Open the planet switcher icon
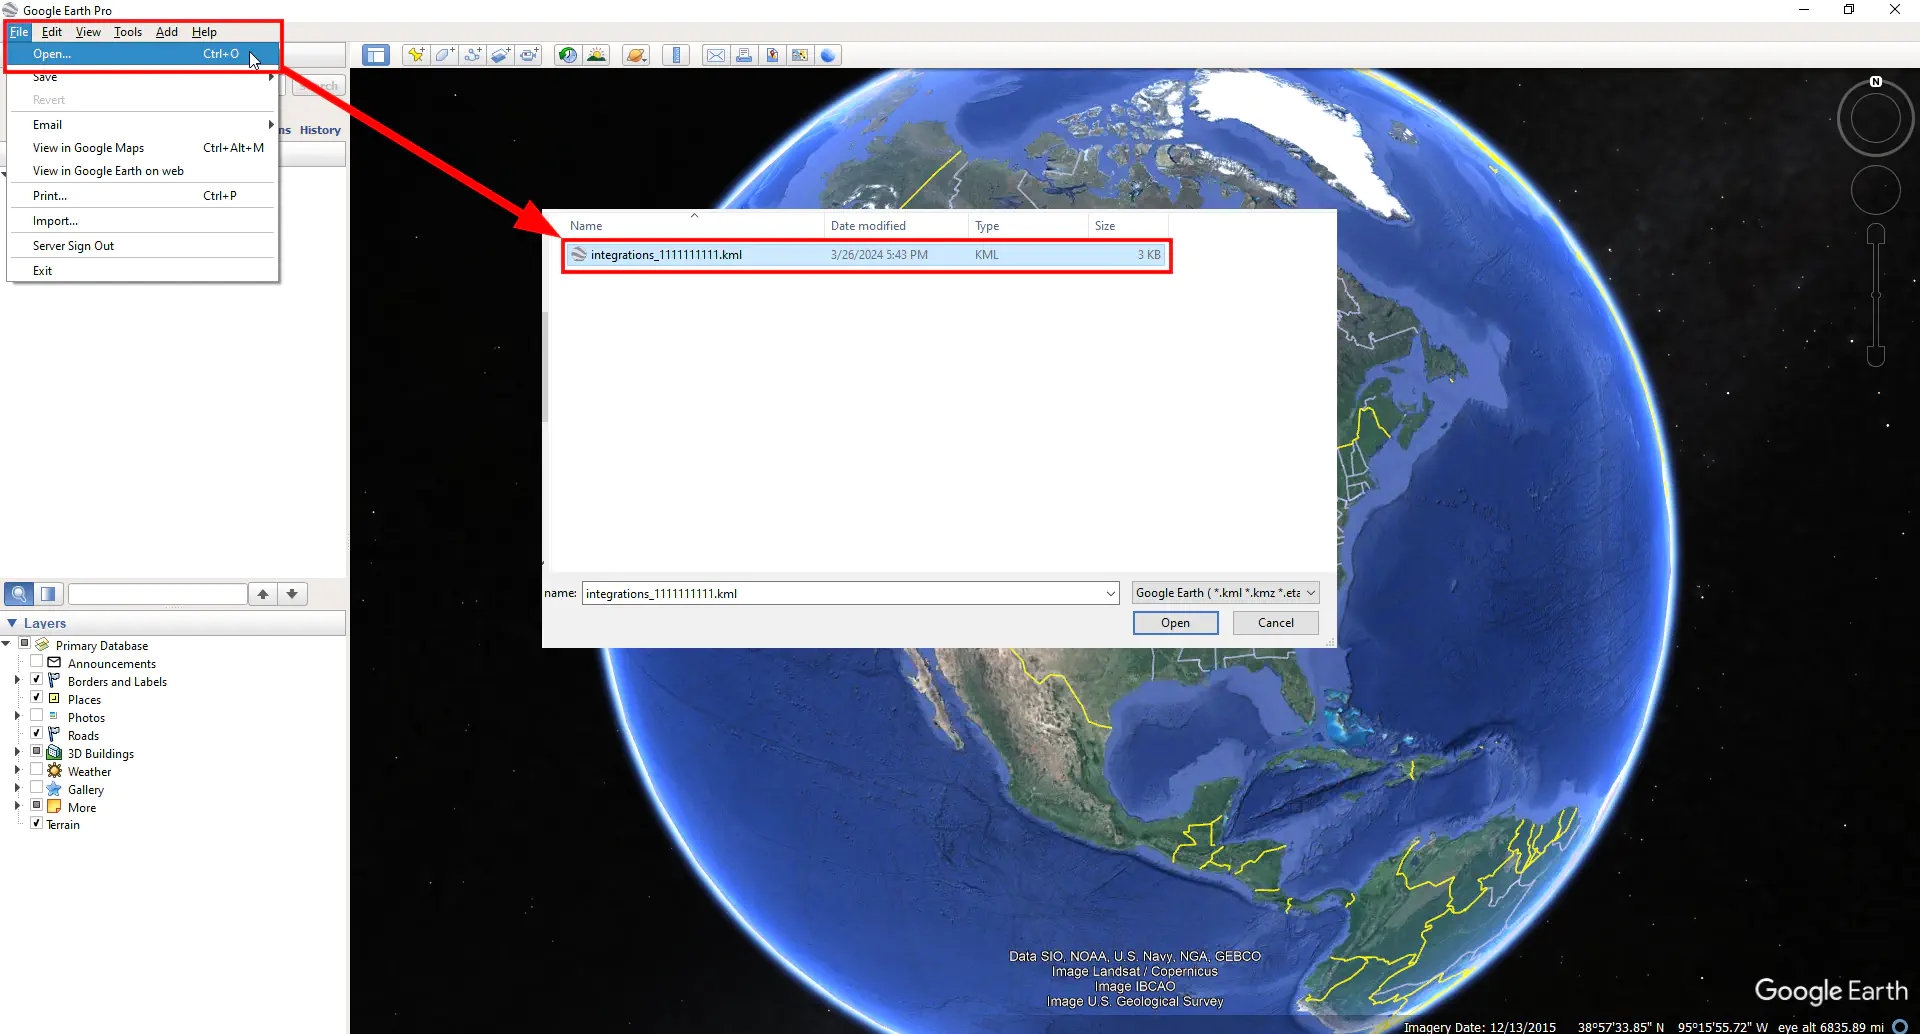Viewport: 1920px width, 1034px height. tap(636, 55)
